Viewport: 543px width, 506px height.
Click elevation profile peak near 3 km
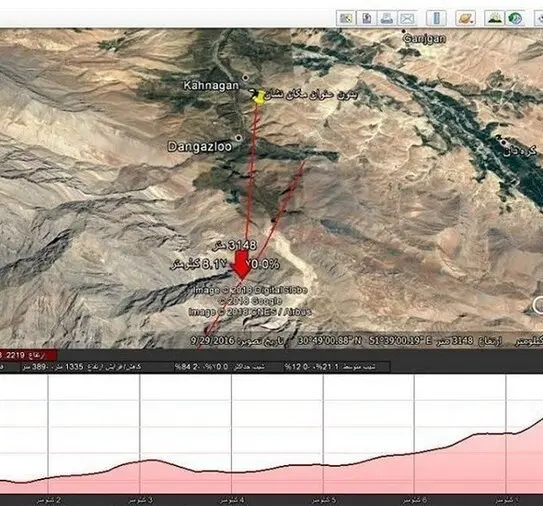click(151, 460)
